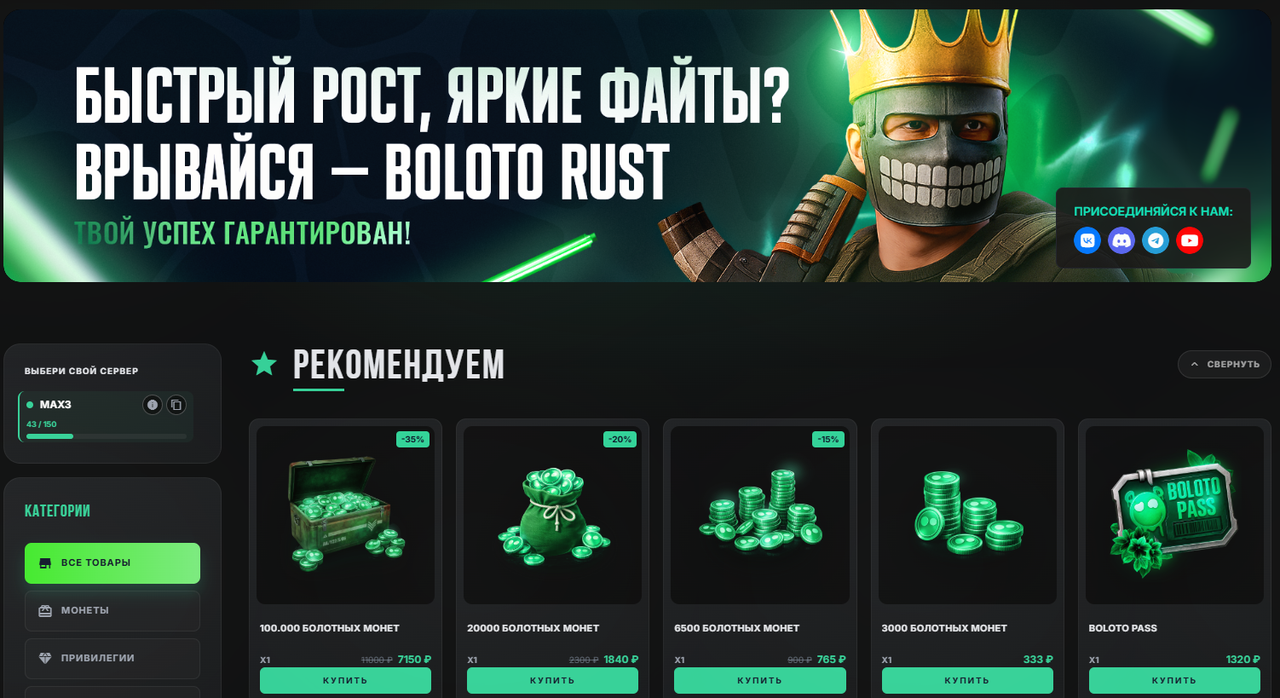The width and height of the screenshot is (1280, 698).
Task: Open the Telegram channel icon
Action: point(1156,240)
